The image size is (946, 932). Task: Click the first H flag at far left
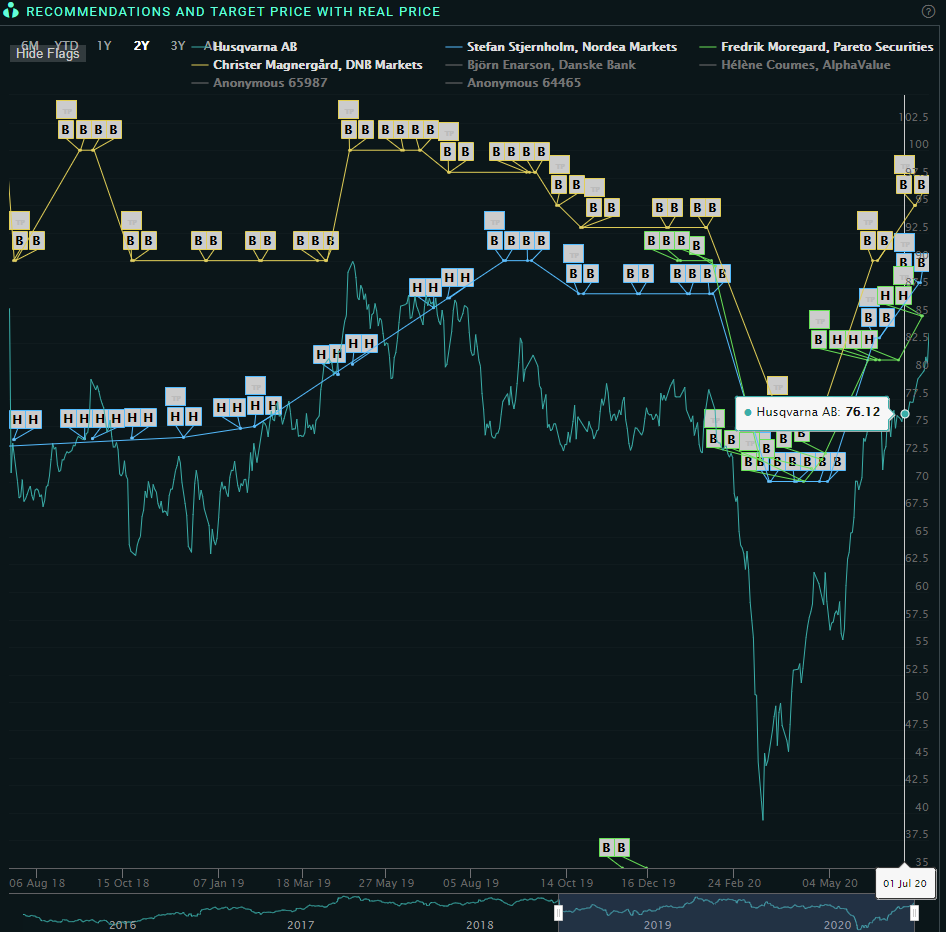(18, 420)
